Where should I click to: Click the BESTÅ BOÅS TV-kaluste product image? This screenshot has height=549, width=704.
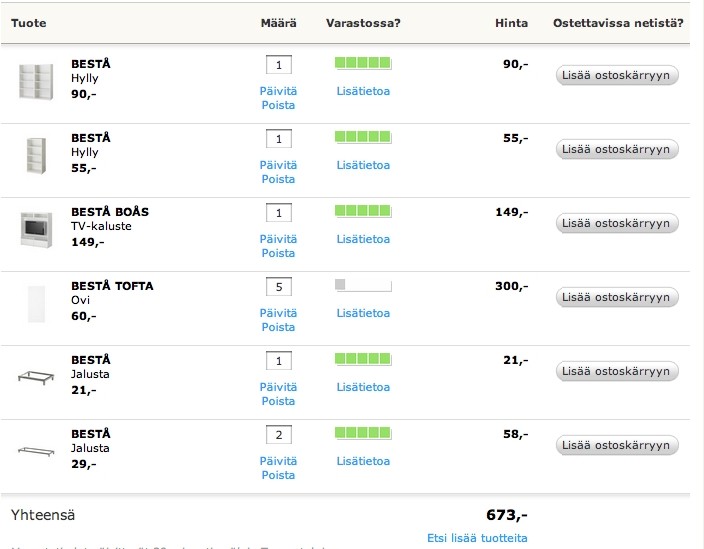(36, 230)
